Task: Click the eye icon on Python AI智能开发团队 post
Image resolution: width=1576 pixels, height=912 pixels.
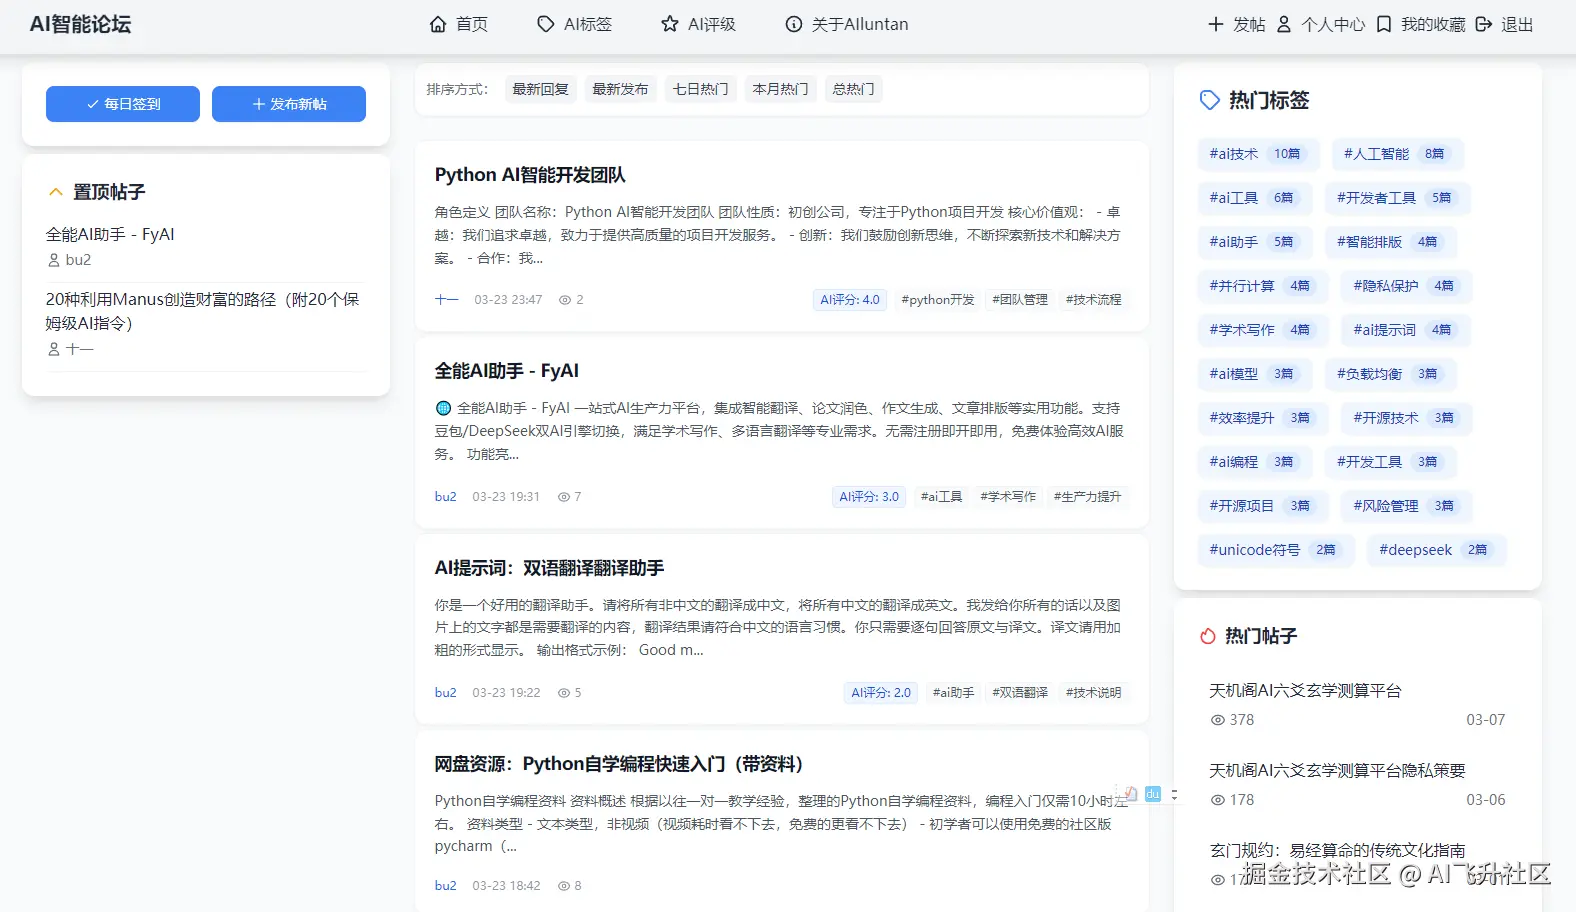Action: [565, 300]
